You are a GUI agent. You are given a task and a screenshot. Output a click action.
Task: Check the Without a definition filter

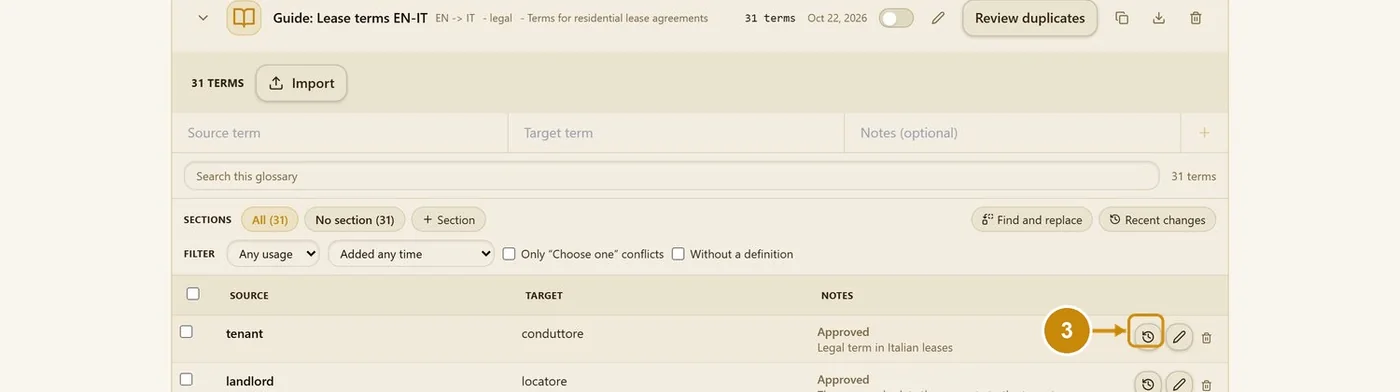pos(732,254)
